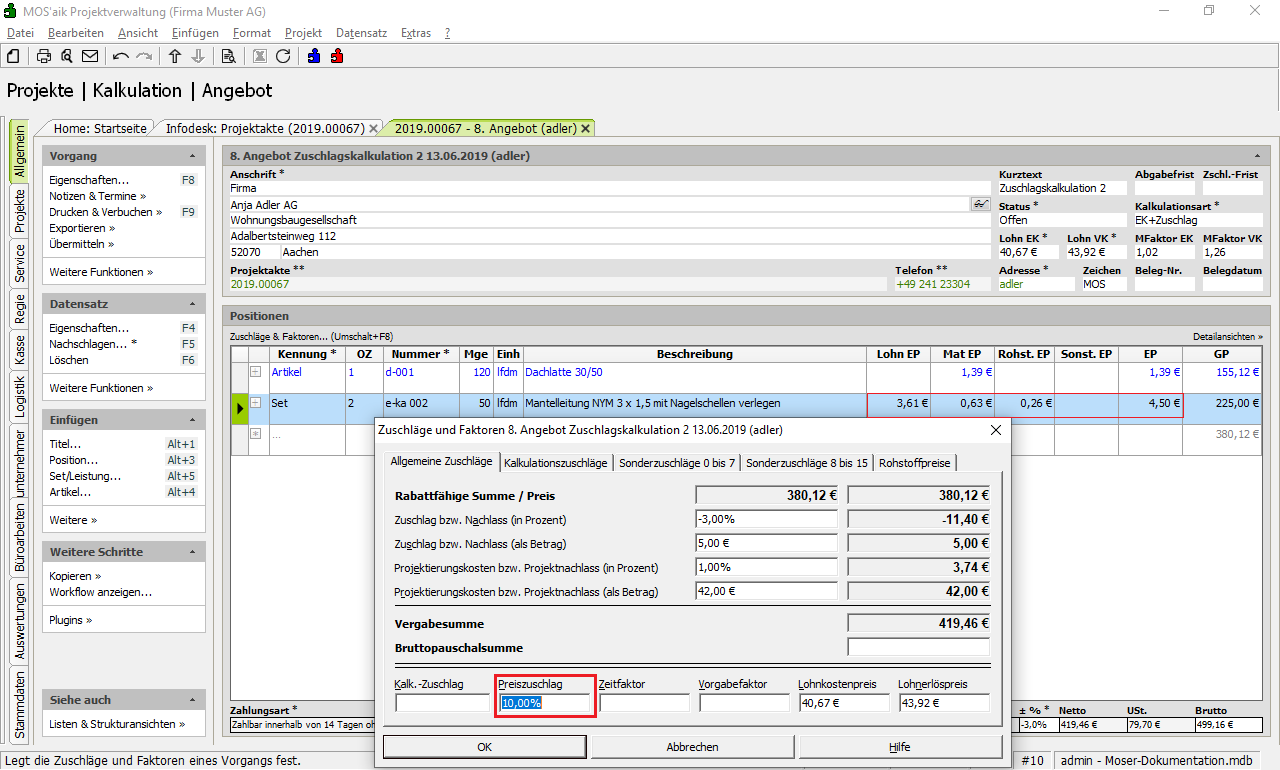1280x770 pixels.
Task: Click the printer icon in the toolbar
Action: point(44,56)
